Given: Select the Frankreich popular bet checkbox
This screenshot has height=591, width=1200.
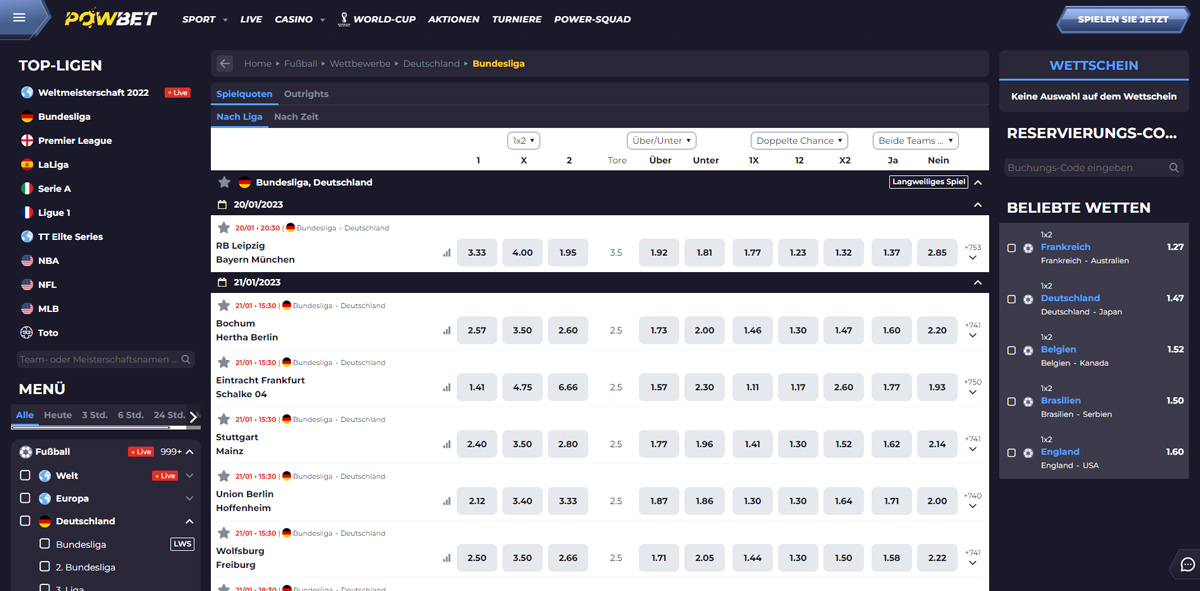Looking at the screenshot, I should point(1012,248).
